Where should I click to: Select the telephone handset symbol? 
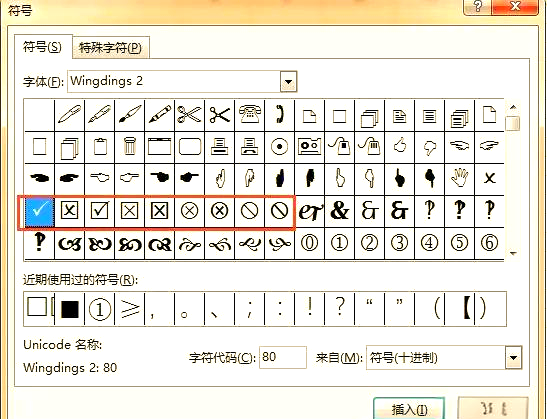pos(279,115)
